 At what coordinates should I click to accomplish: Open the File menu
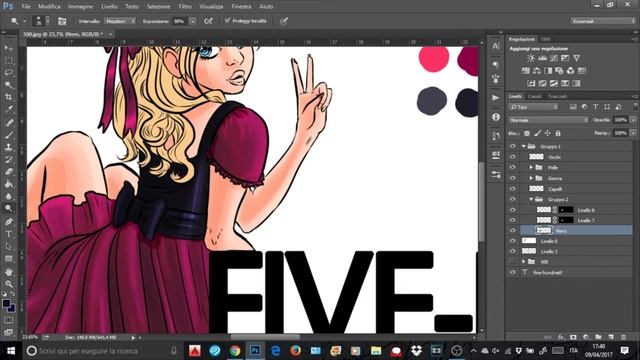pos(26,7)
